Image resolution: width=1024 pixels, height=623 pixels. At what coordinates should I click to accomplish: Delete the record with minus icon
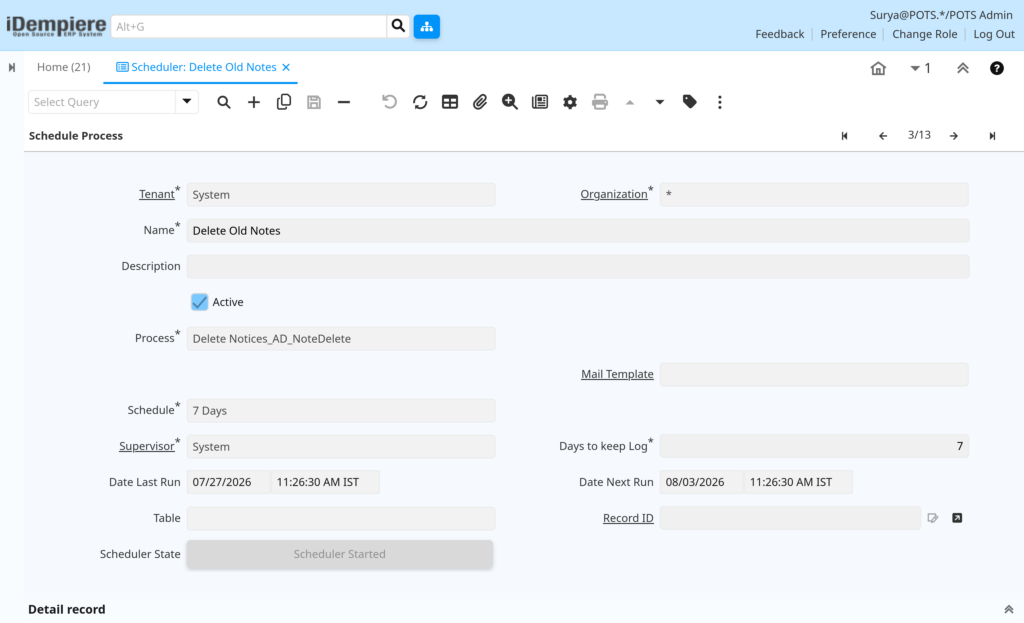[344, 102]
